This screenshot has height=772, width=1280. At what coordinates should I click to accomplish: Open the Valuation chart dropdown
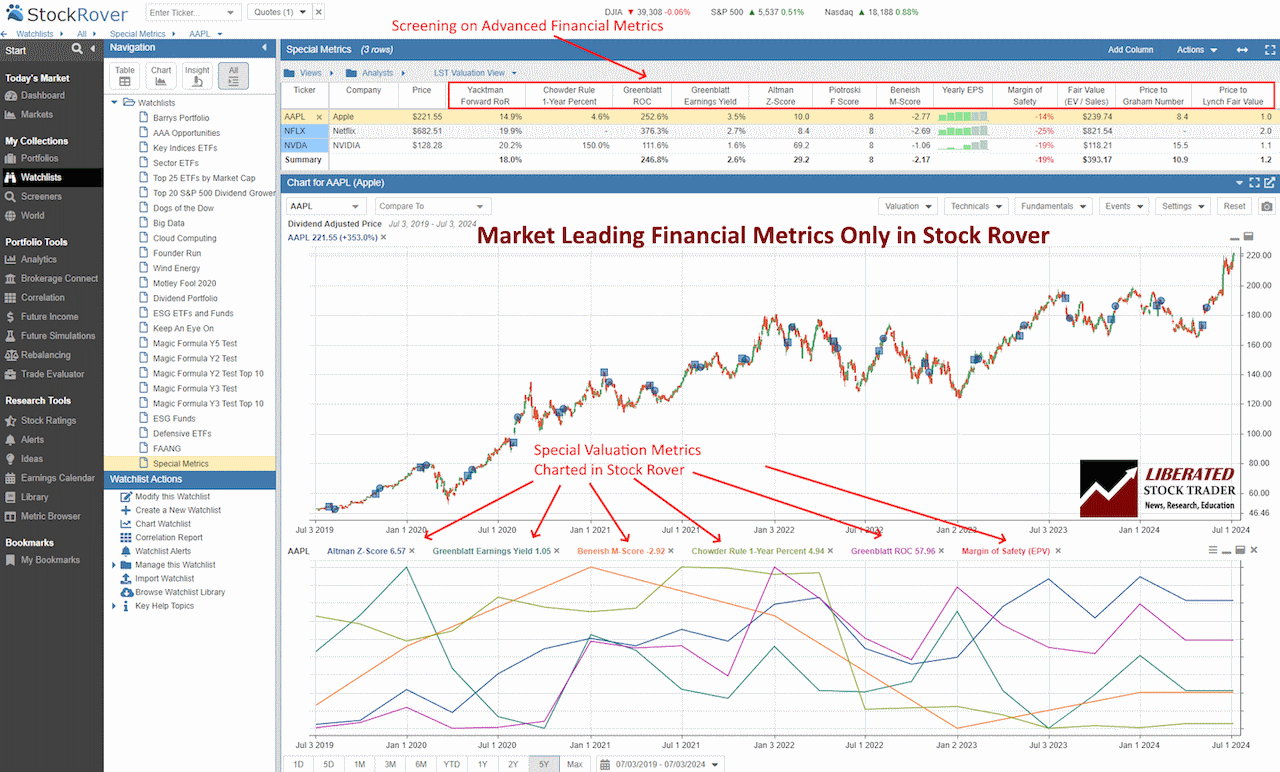pos(908,206)
